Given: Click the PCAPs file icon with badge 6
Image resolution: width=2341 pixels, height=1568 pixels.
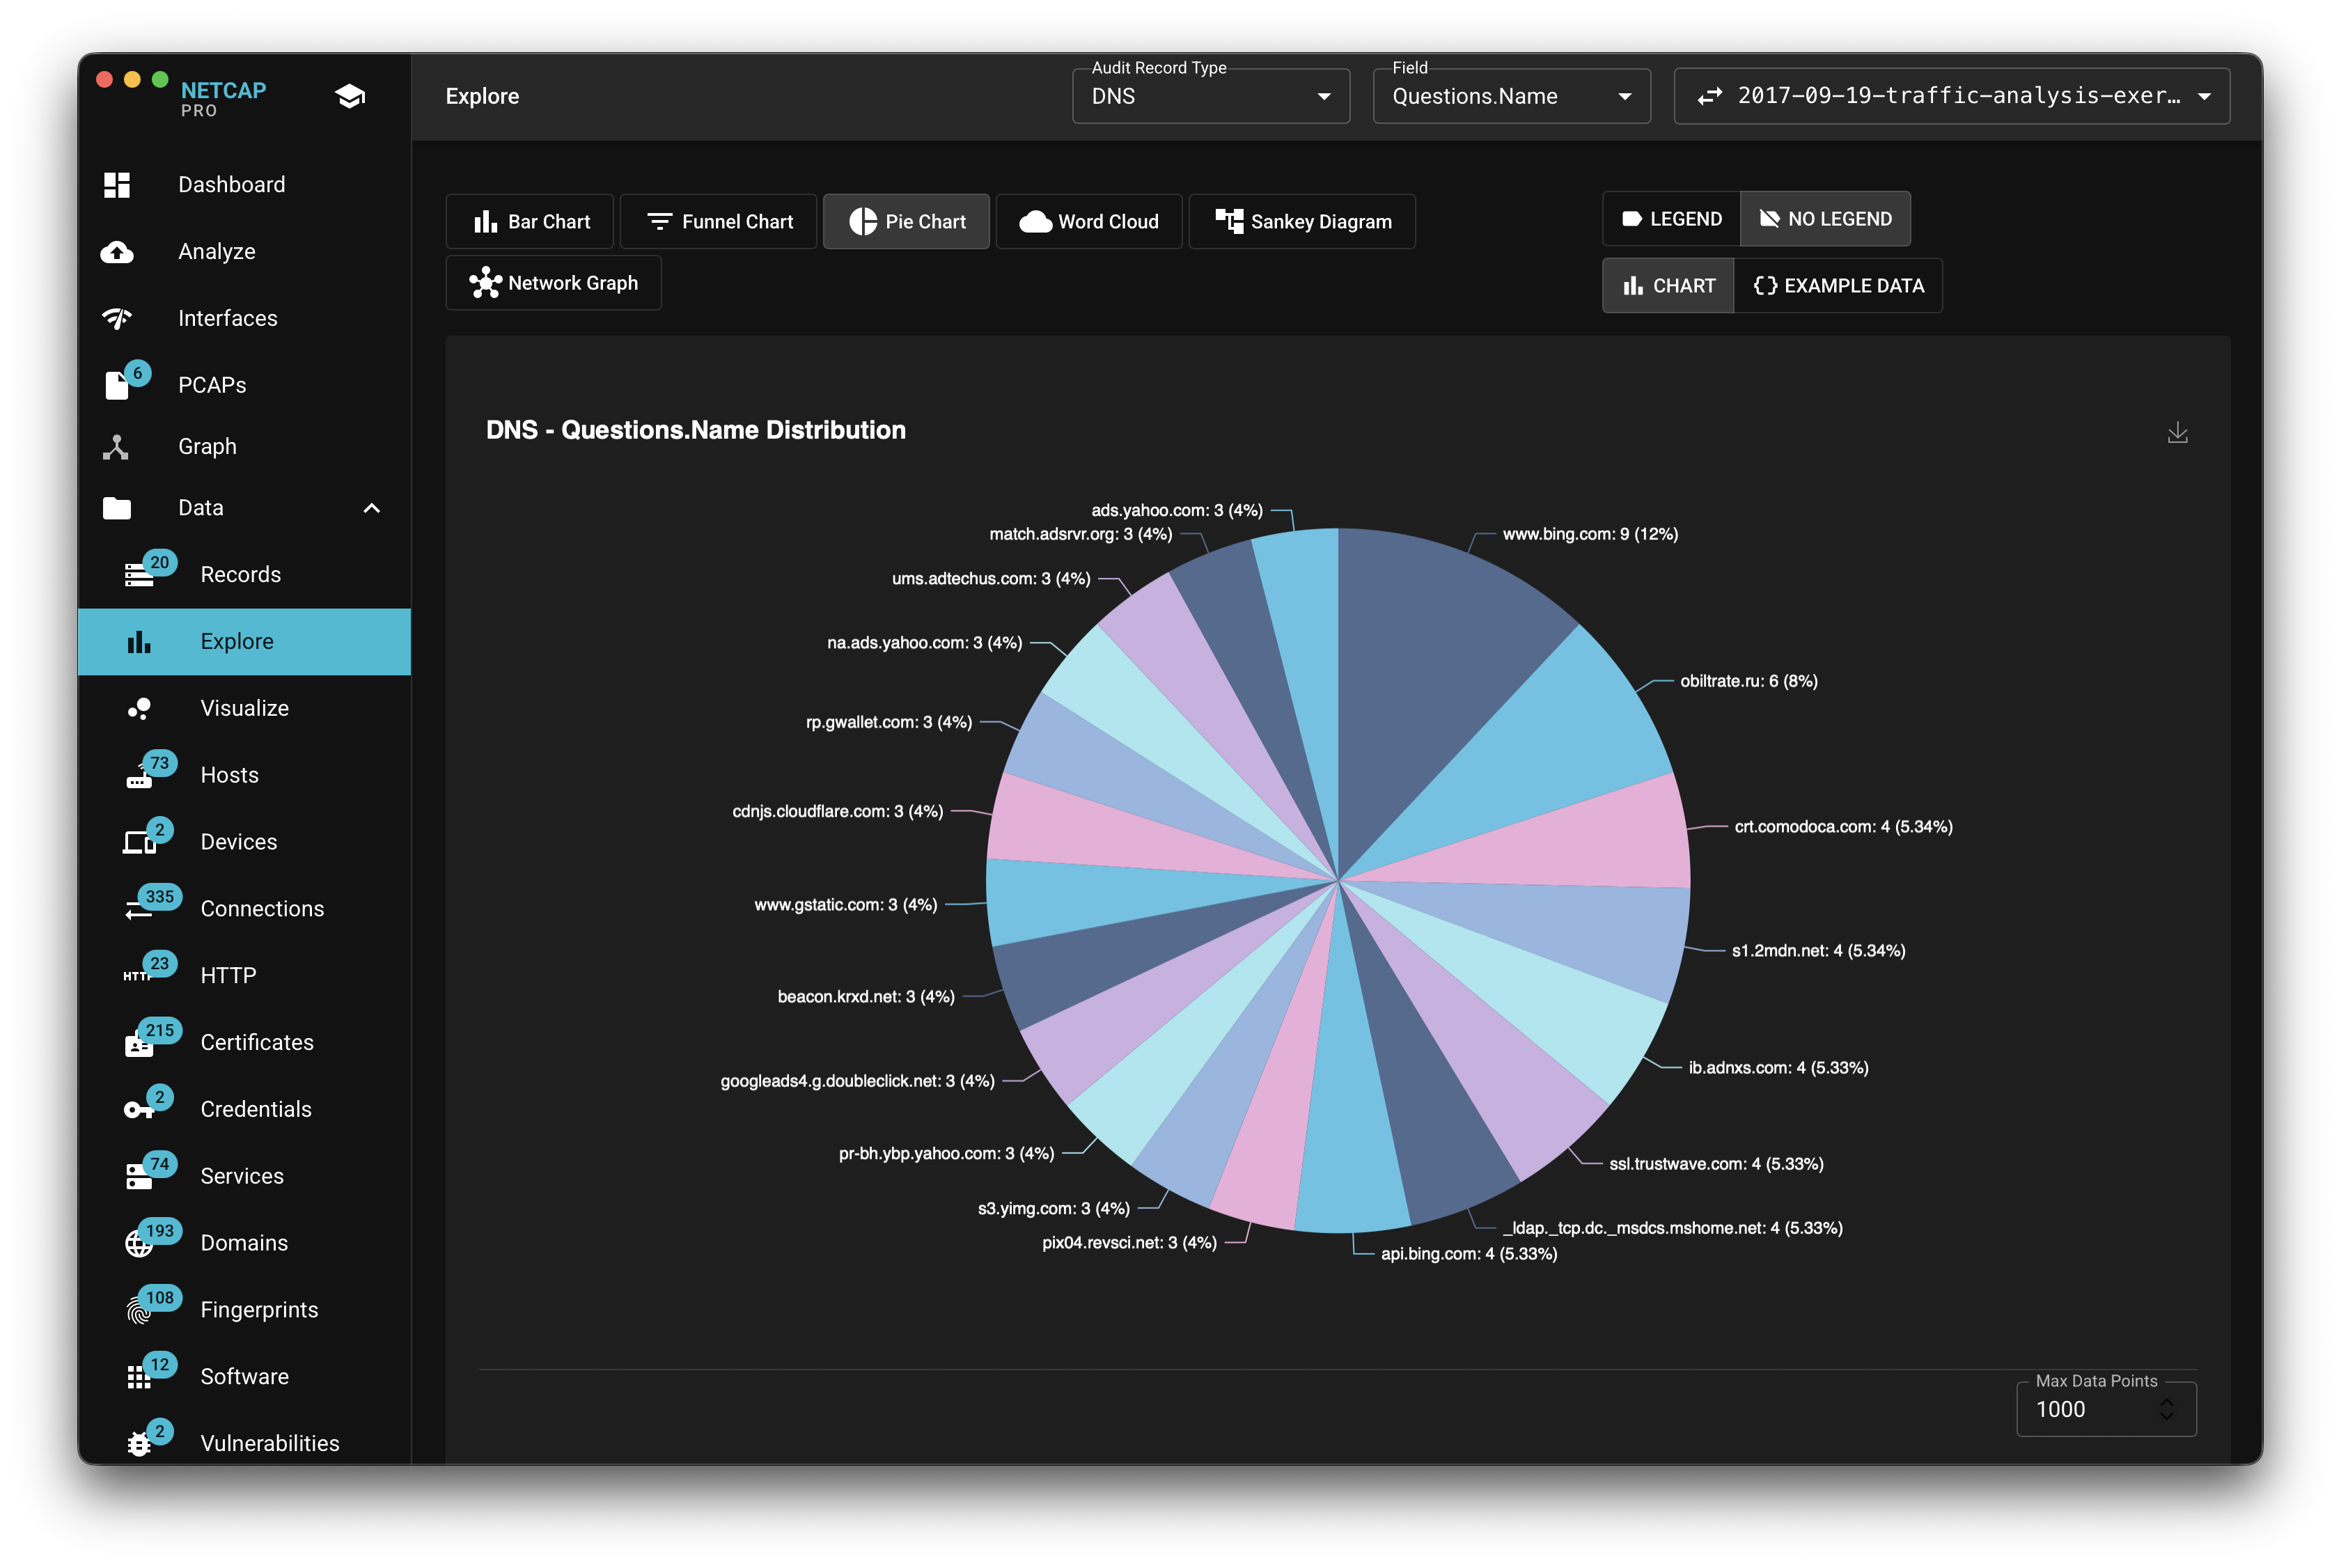Looking at the screenshot, I should [x=118, y=385].
